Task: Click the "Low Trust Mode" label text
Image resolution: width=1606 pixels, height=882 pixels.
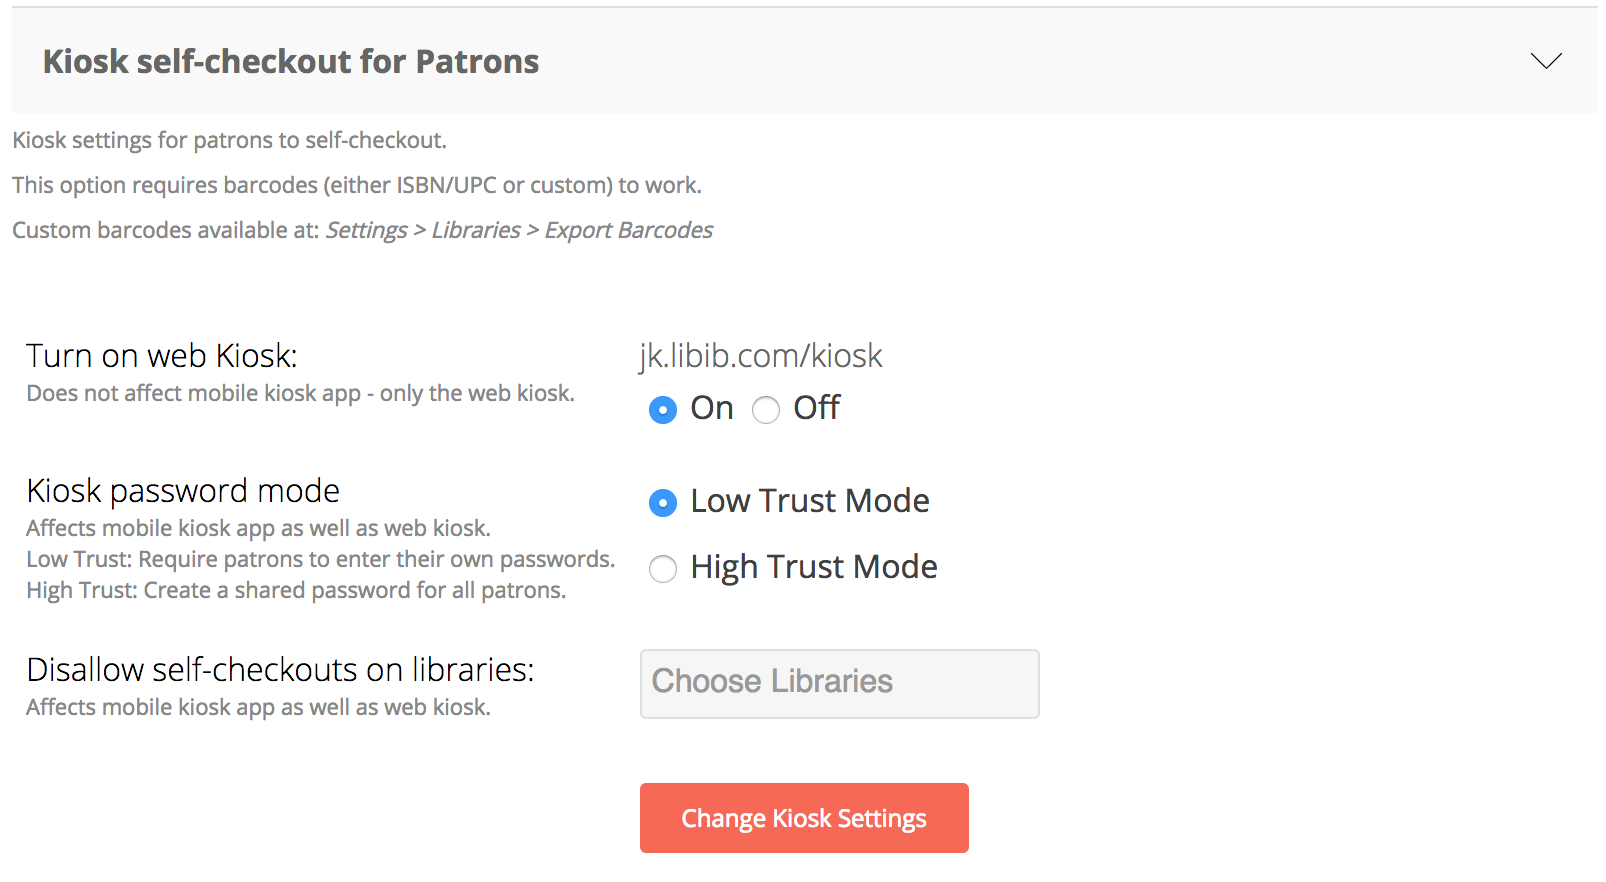Action: pos(810,501)
